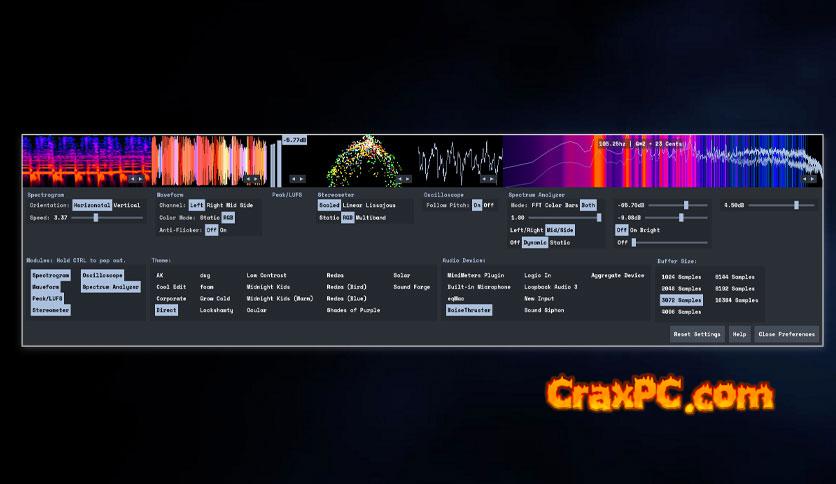Set spectrogram orientation to Vertical
Screen dimensions: 836x484
[127, 204]
